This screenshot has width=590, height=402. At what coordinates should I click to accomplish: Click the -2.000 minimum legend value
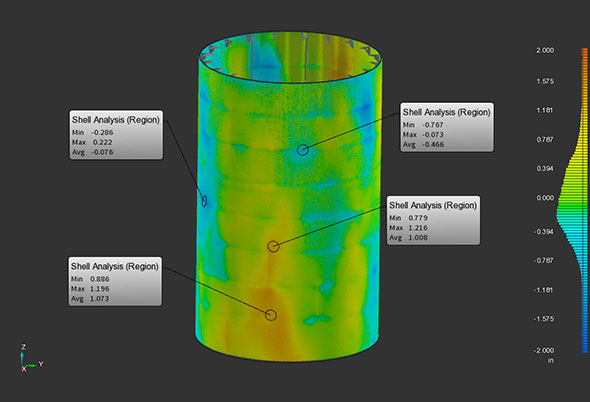click(544, 350)
